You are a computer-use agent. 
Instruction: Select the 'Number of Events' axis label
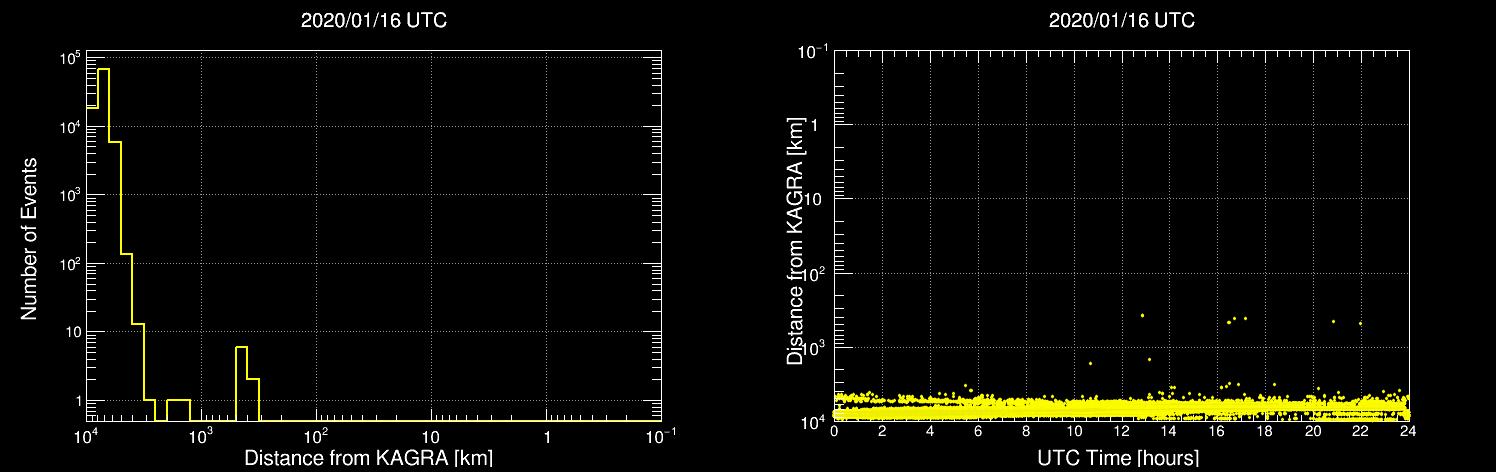click(x=29, y=237)
